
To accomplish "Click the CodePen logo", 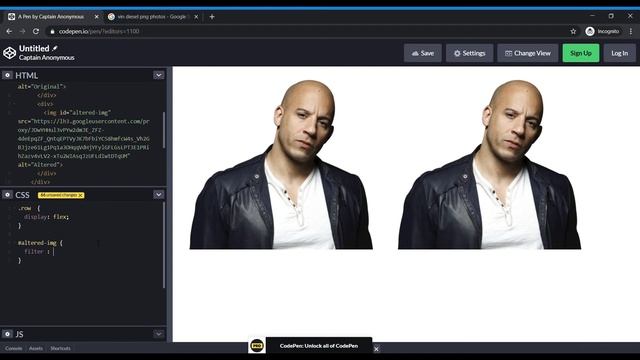I will (9, 53).
